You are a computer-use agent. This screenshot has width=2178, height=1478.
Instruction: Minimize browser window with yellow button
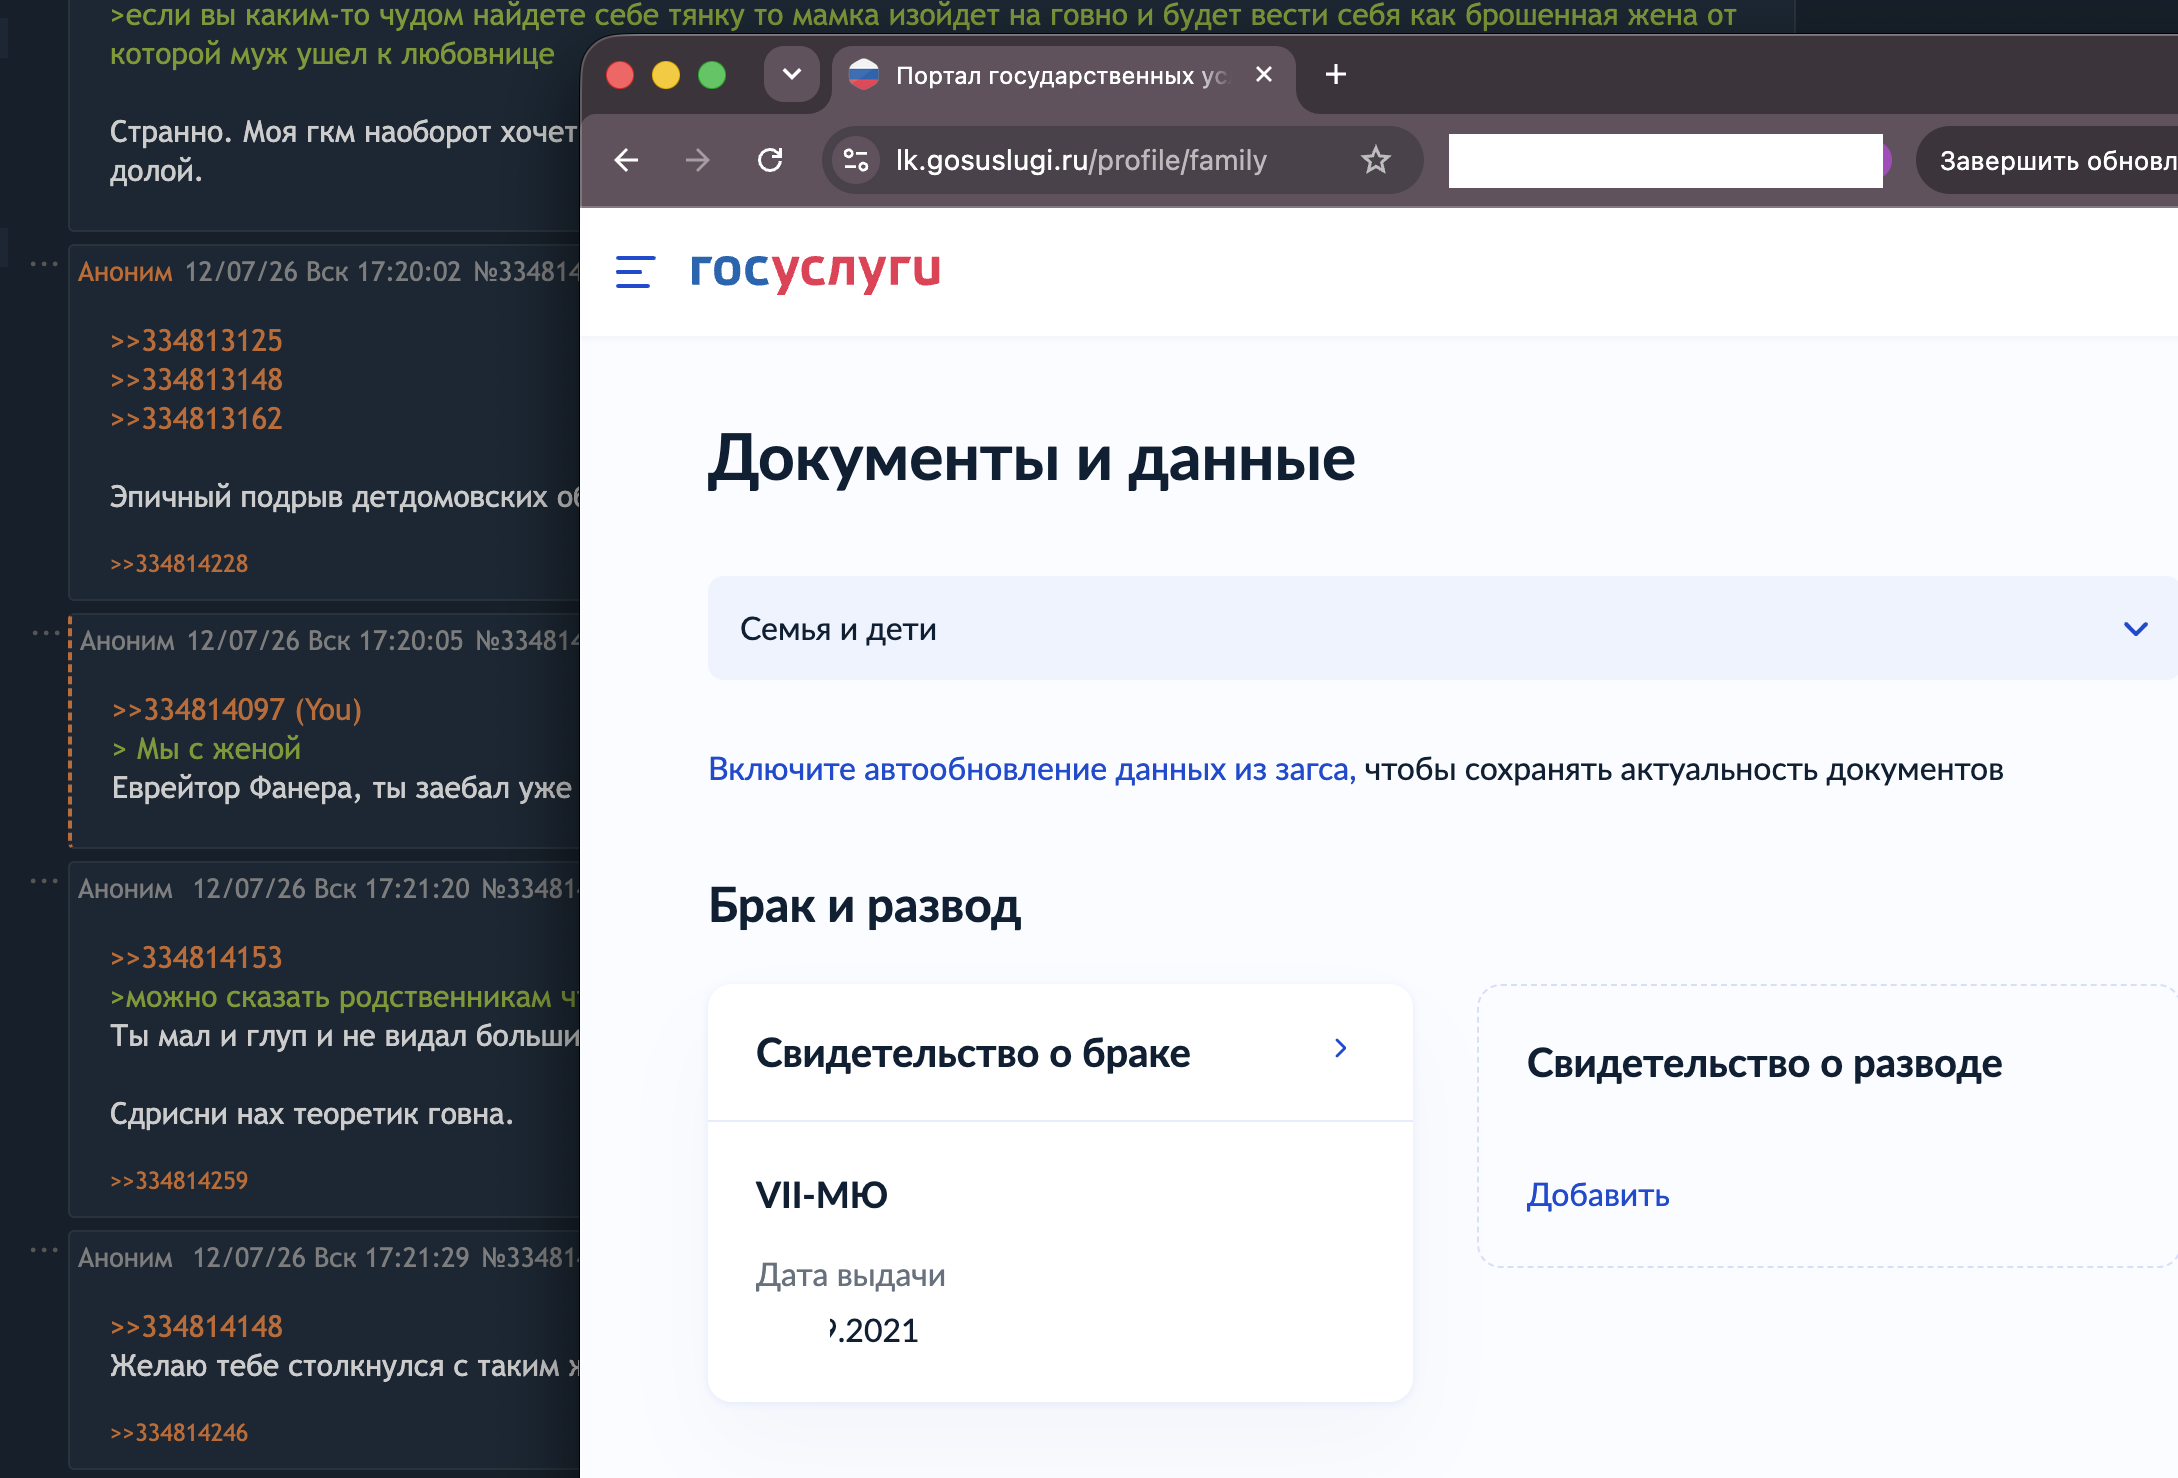pos(666,75)
